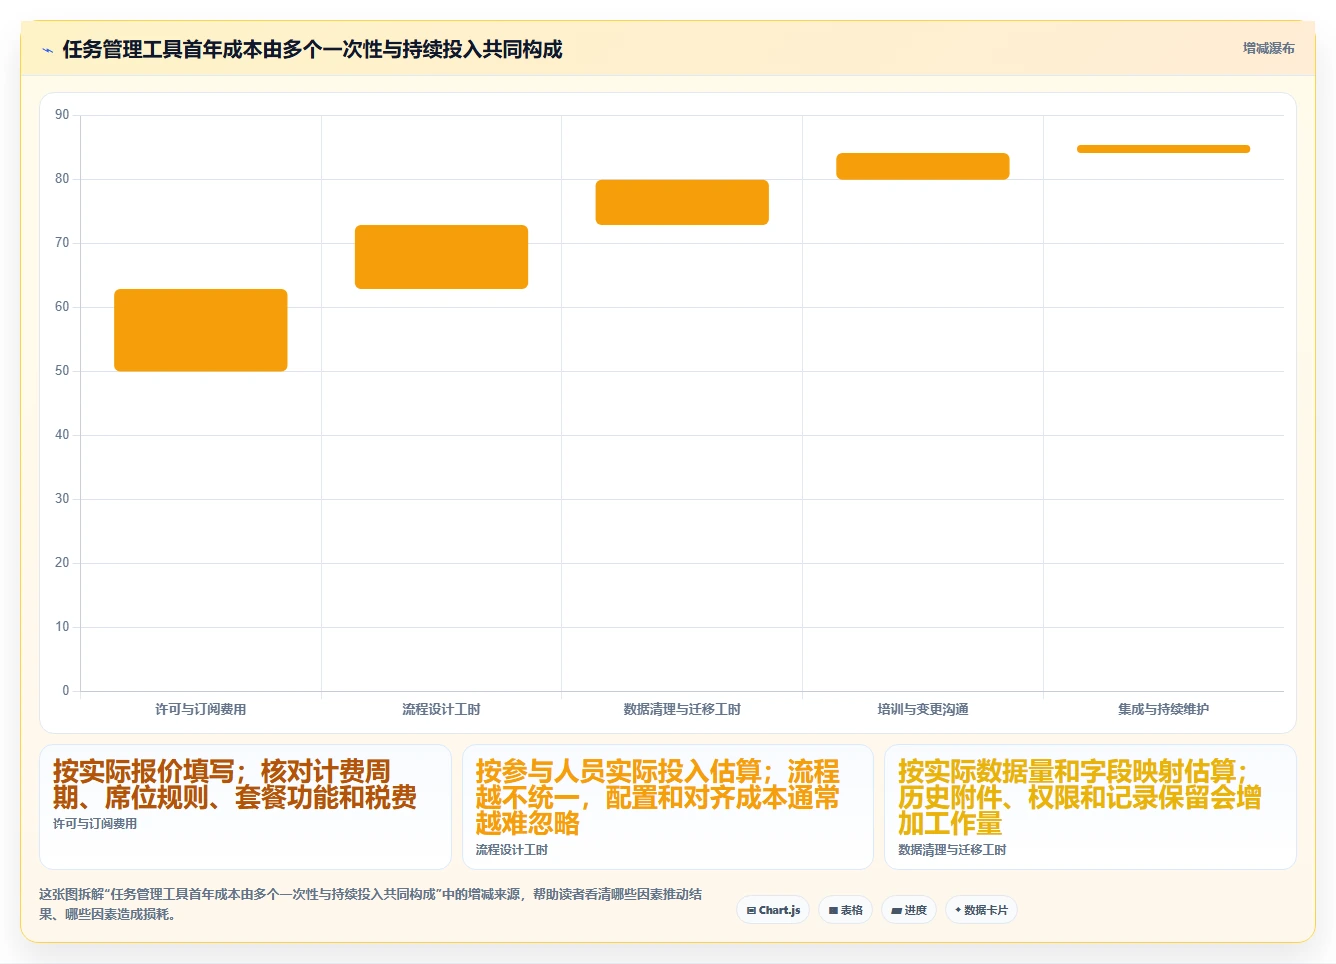Click the 许可与订阅费用 waterfall bar
The image size is (1336, 964).
(x=201, y=330)
